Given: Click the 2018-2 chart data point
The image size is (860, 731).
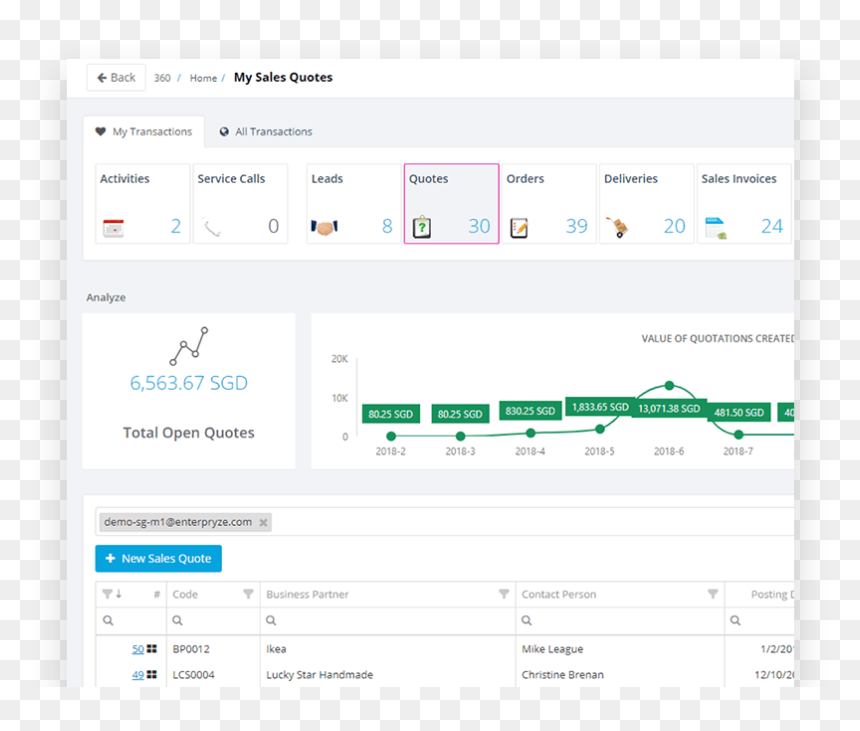Looking at the screenshot, I should 391,437.
